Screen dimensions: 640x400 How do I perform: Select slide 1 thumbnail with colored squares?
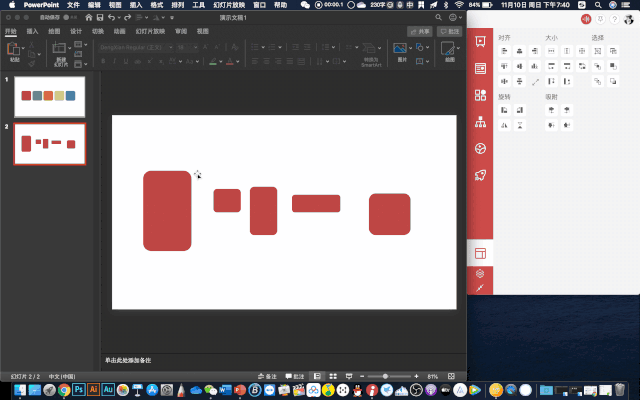click(50, 95)
